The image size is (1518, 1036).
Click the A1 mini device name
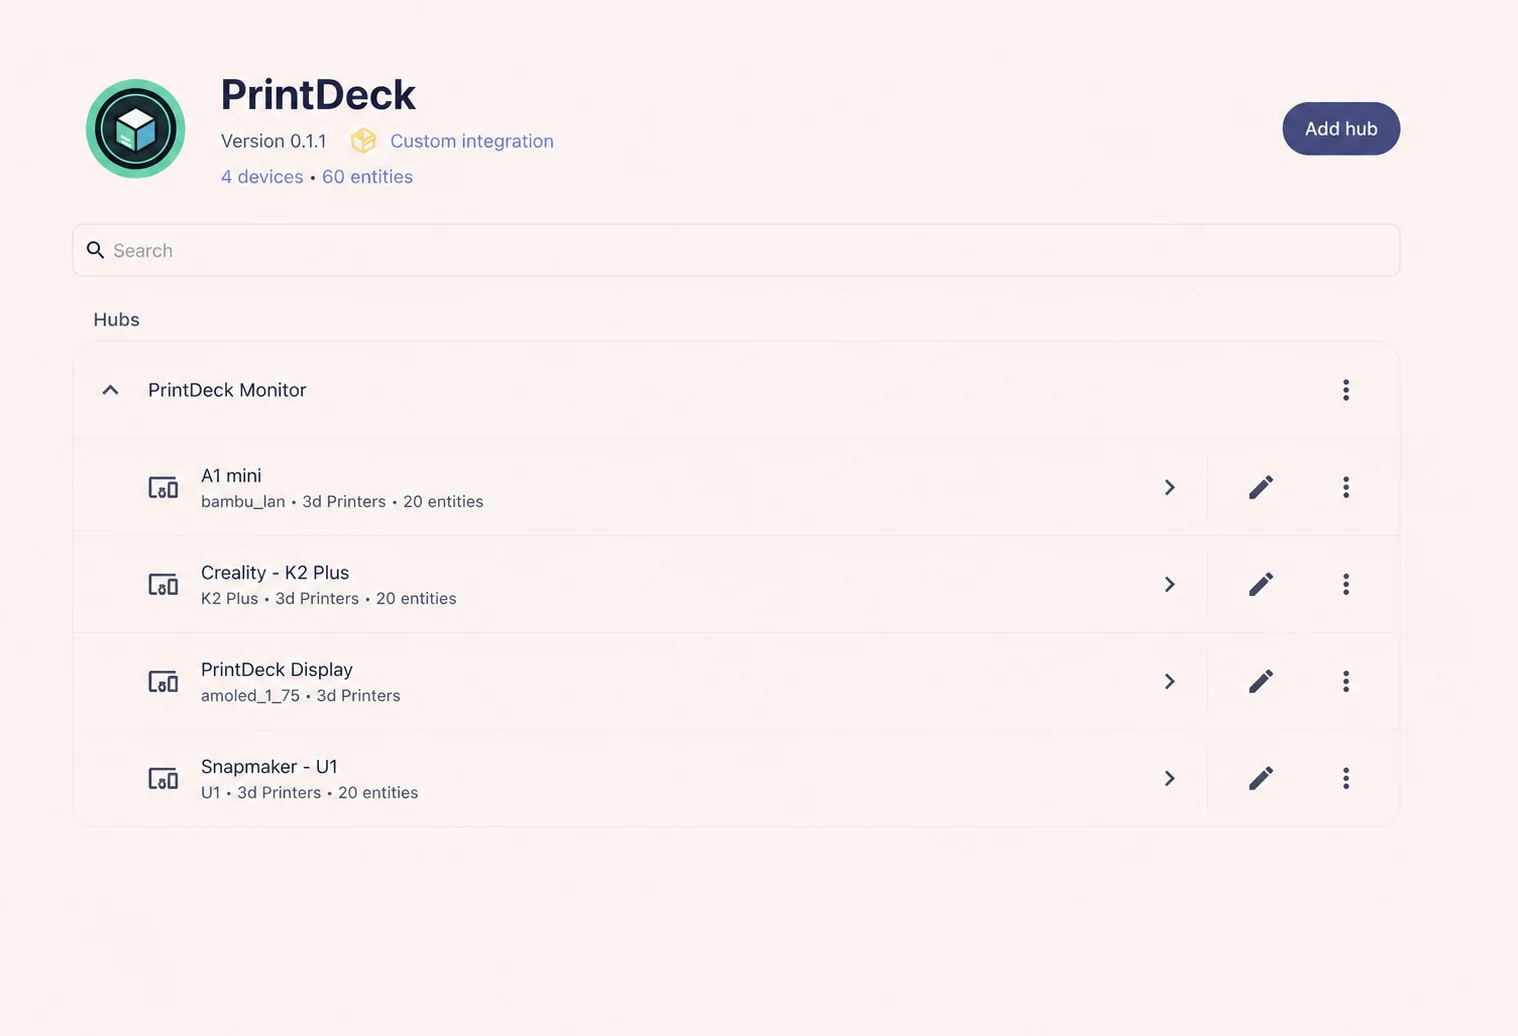(x=231, y=476)
